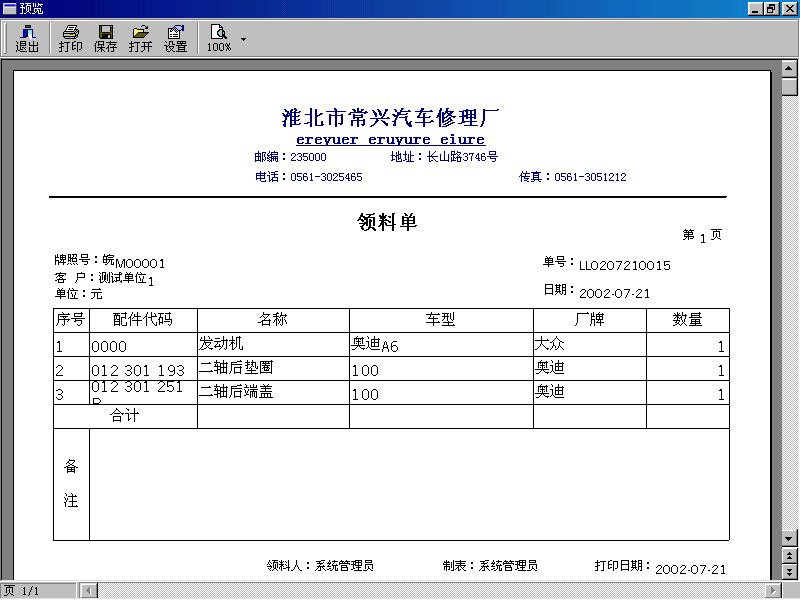The height and width of the screenshot is (600, 800).
Task: Click the 领料单 document heading
Action: [387, 222]
